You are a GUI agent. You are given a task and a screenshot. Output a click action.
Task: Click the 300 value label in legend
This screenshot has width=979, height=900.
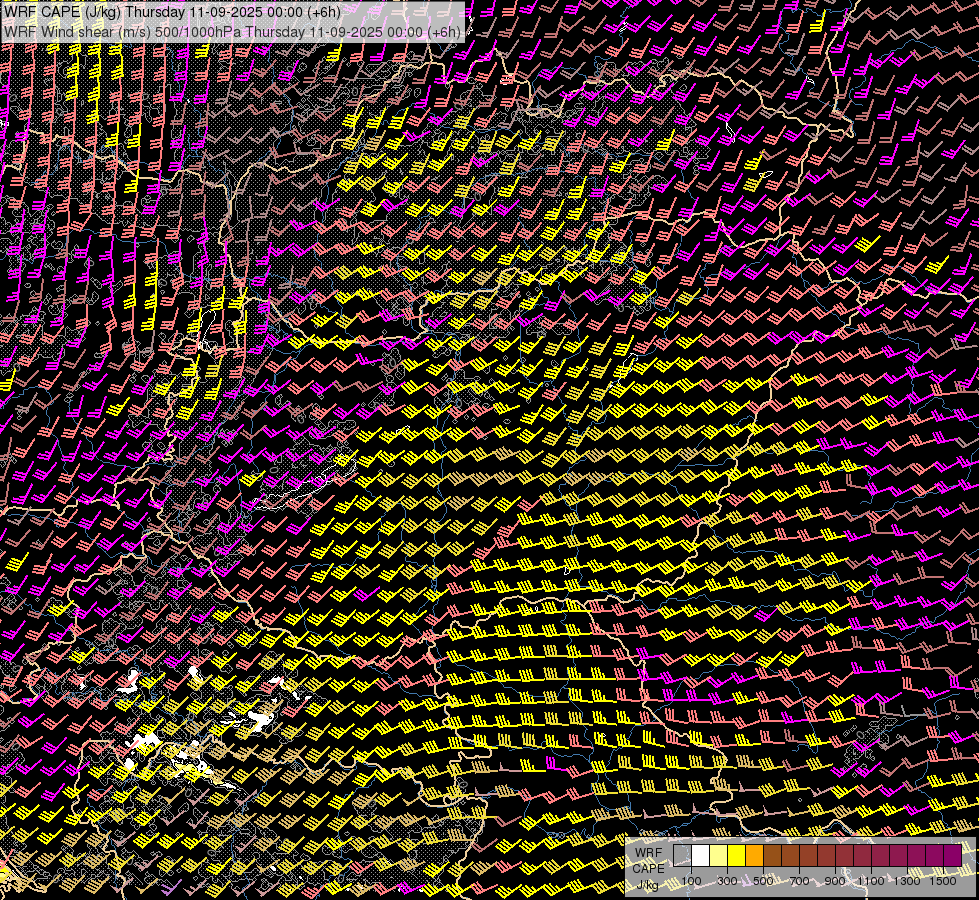tap(727, 881)
